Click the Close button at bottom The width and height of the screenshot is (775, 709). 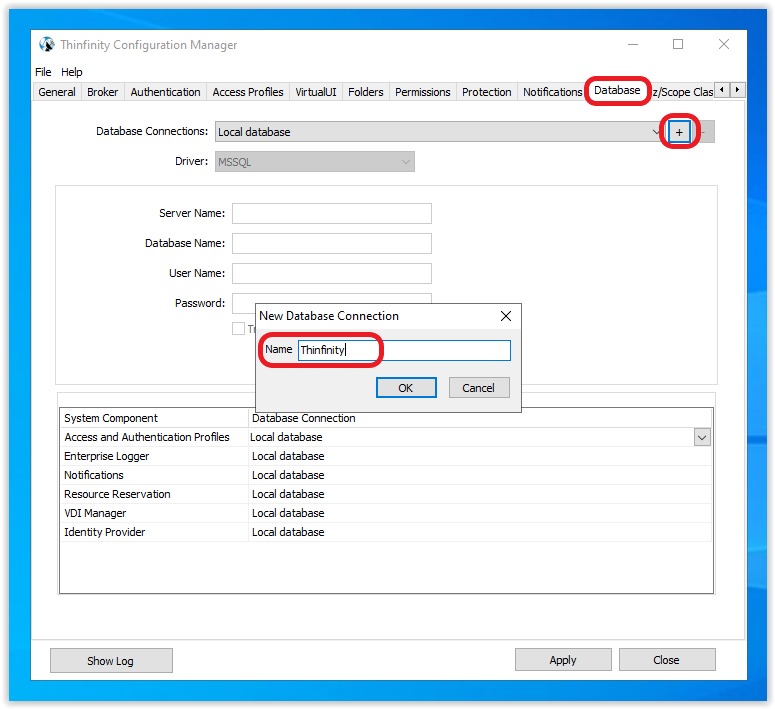pyautogui.click(x=667, y=660)
